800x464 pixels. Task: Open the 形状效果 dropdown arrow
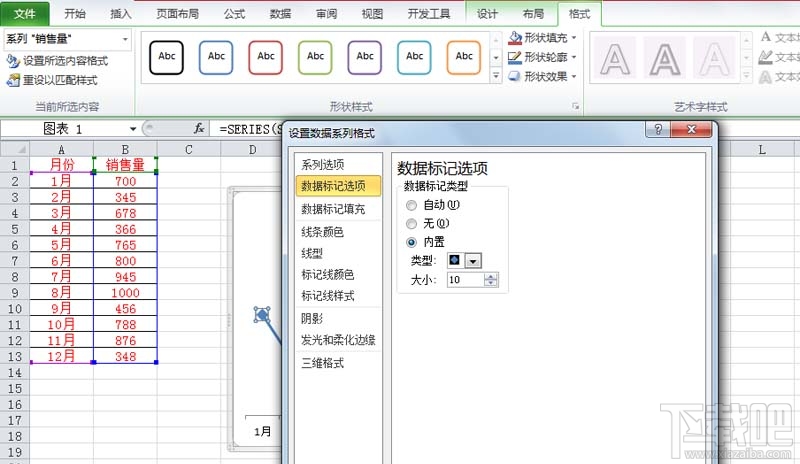pos(574,77)
